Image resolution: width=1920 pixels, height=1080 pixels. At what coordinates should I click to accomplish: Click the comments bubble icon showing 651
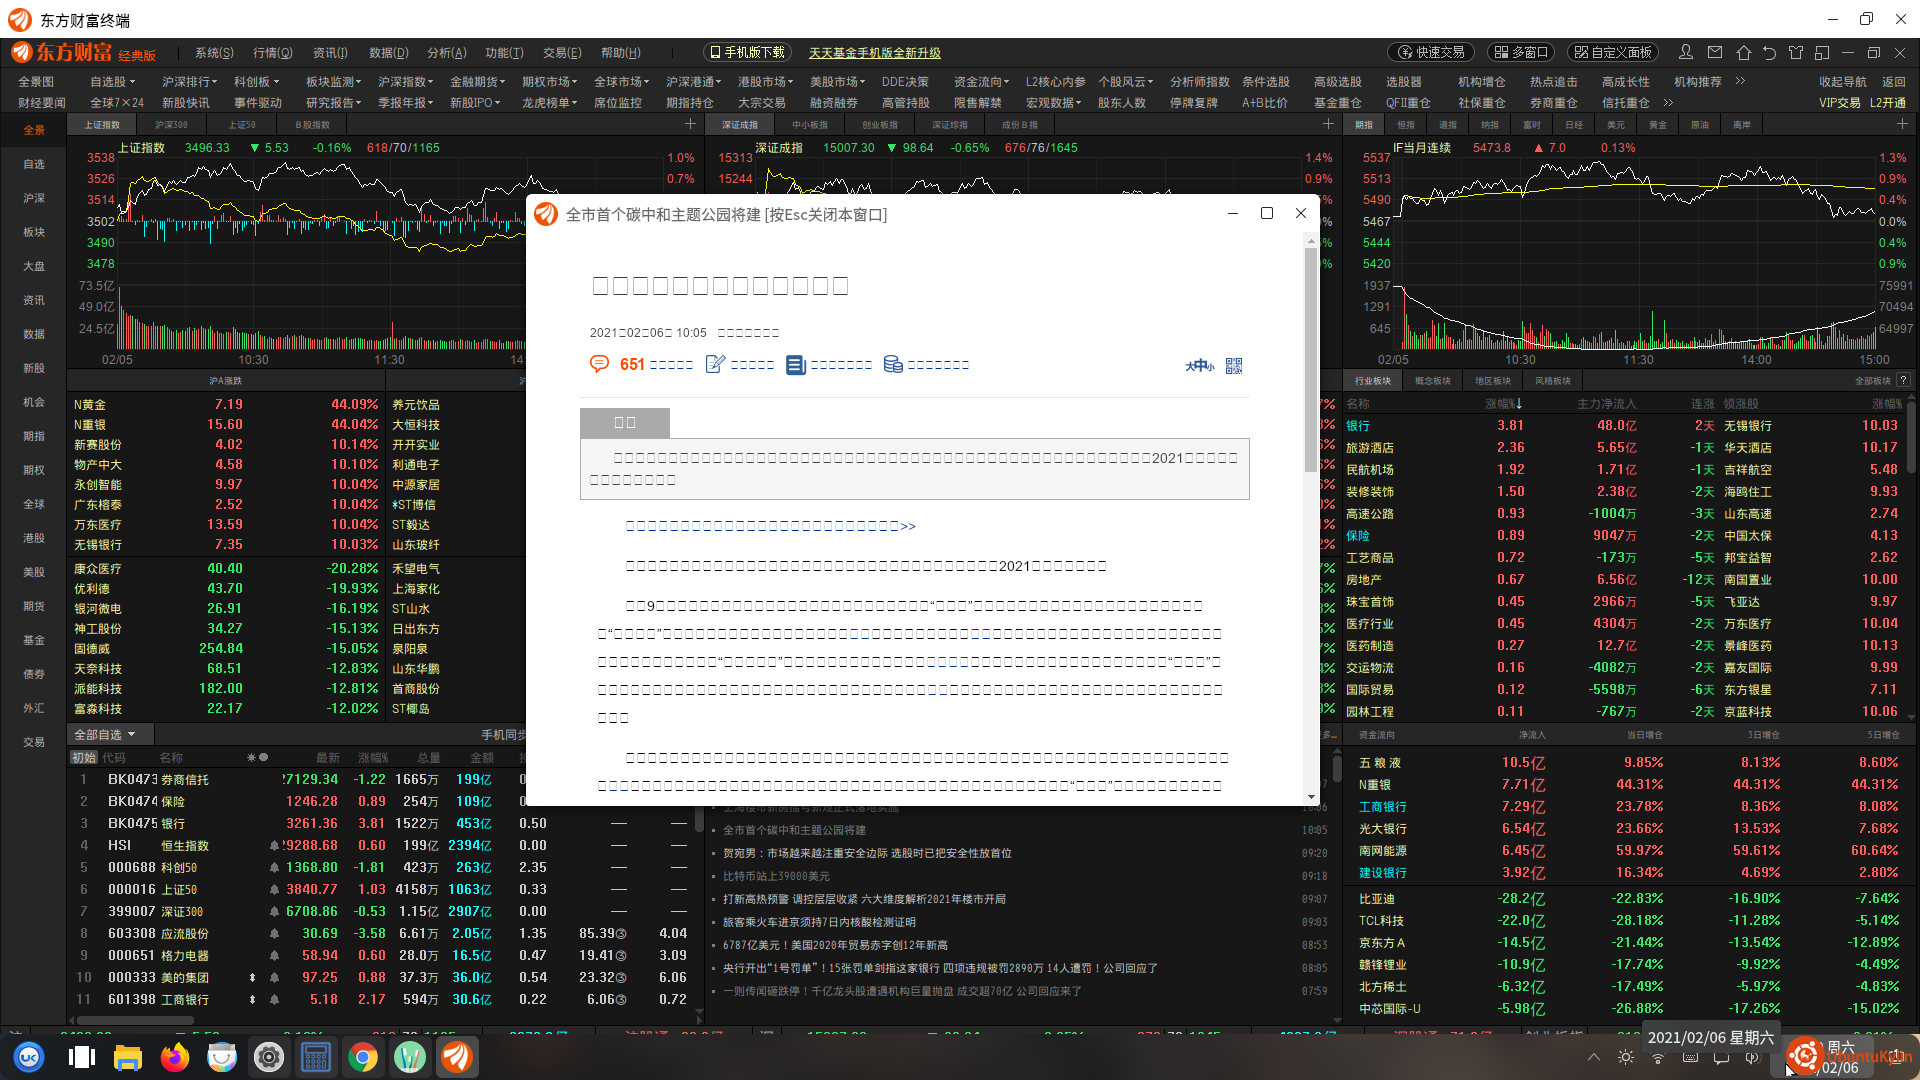point(599,364)
